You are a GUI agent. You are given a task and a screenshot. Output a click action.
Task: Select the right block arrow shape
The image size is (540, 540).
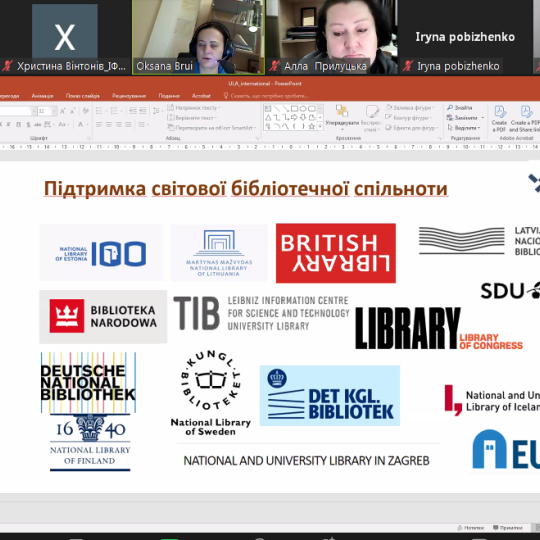[294, 118]
